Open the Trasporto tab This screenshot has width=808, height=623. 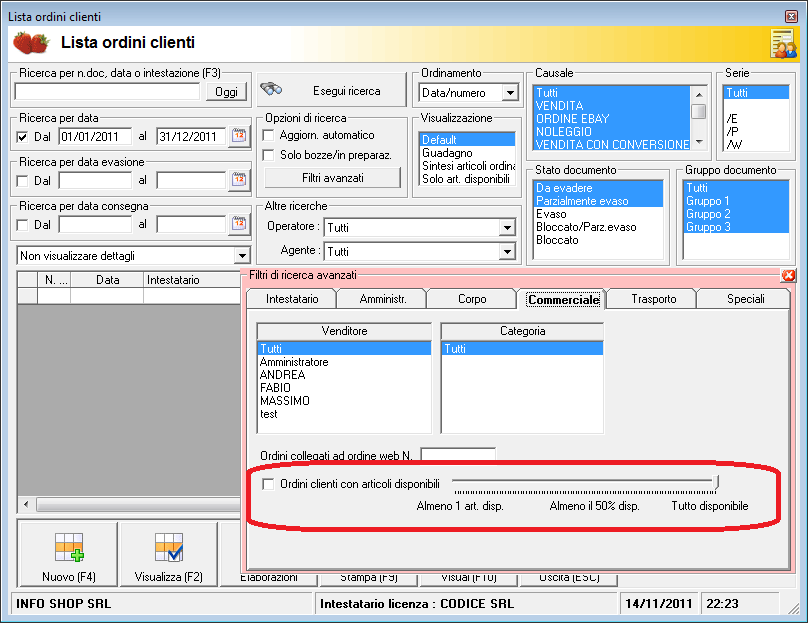click(x=653, y=299)
